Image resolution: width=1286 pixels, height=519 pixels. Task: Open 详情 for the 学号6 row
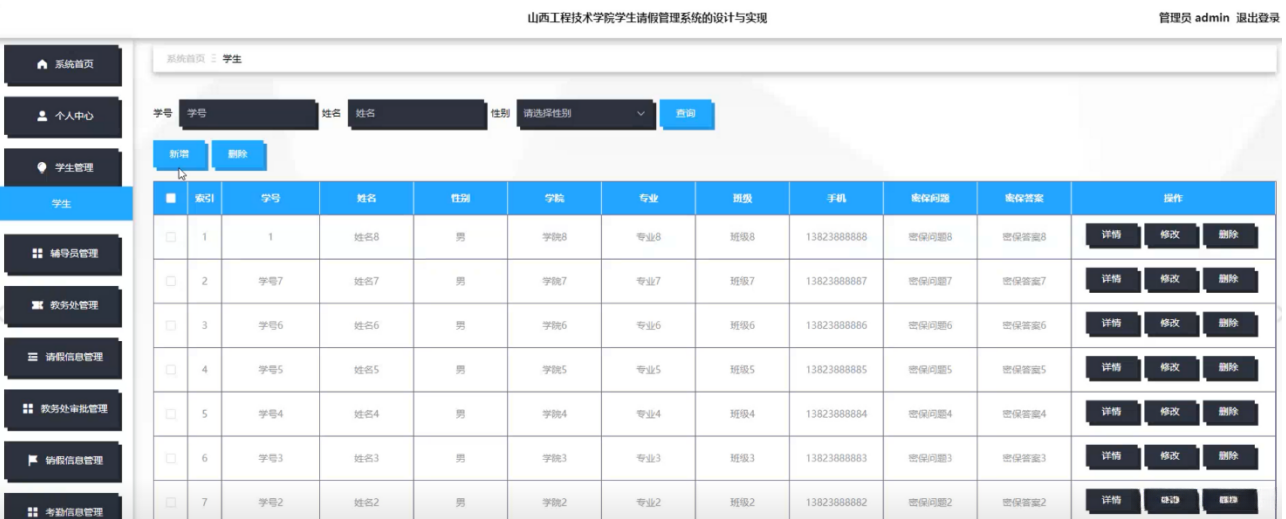tap(1111, 324)
